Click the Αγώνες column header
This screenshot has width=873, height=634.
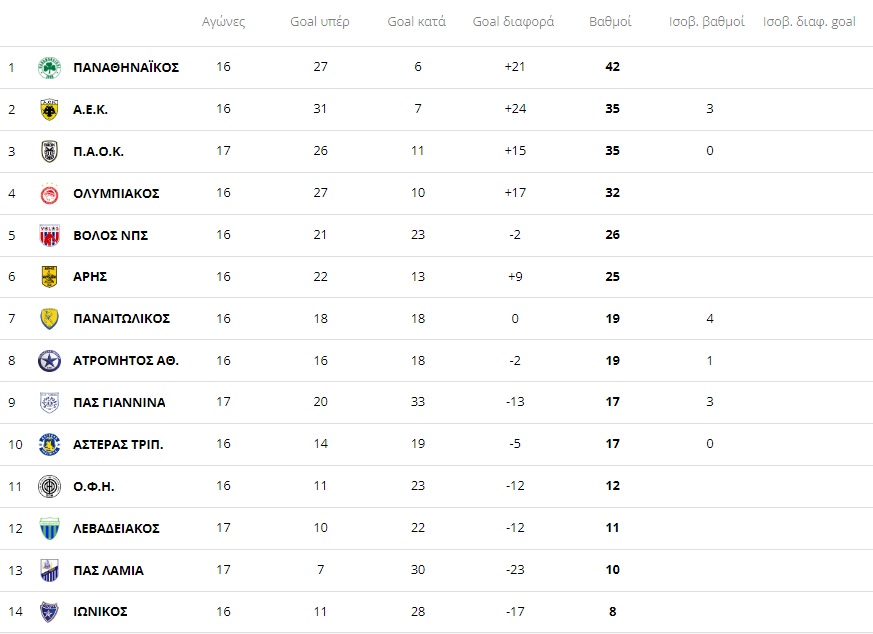[223, 22]
